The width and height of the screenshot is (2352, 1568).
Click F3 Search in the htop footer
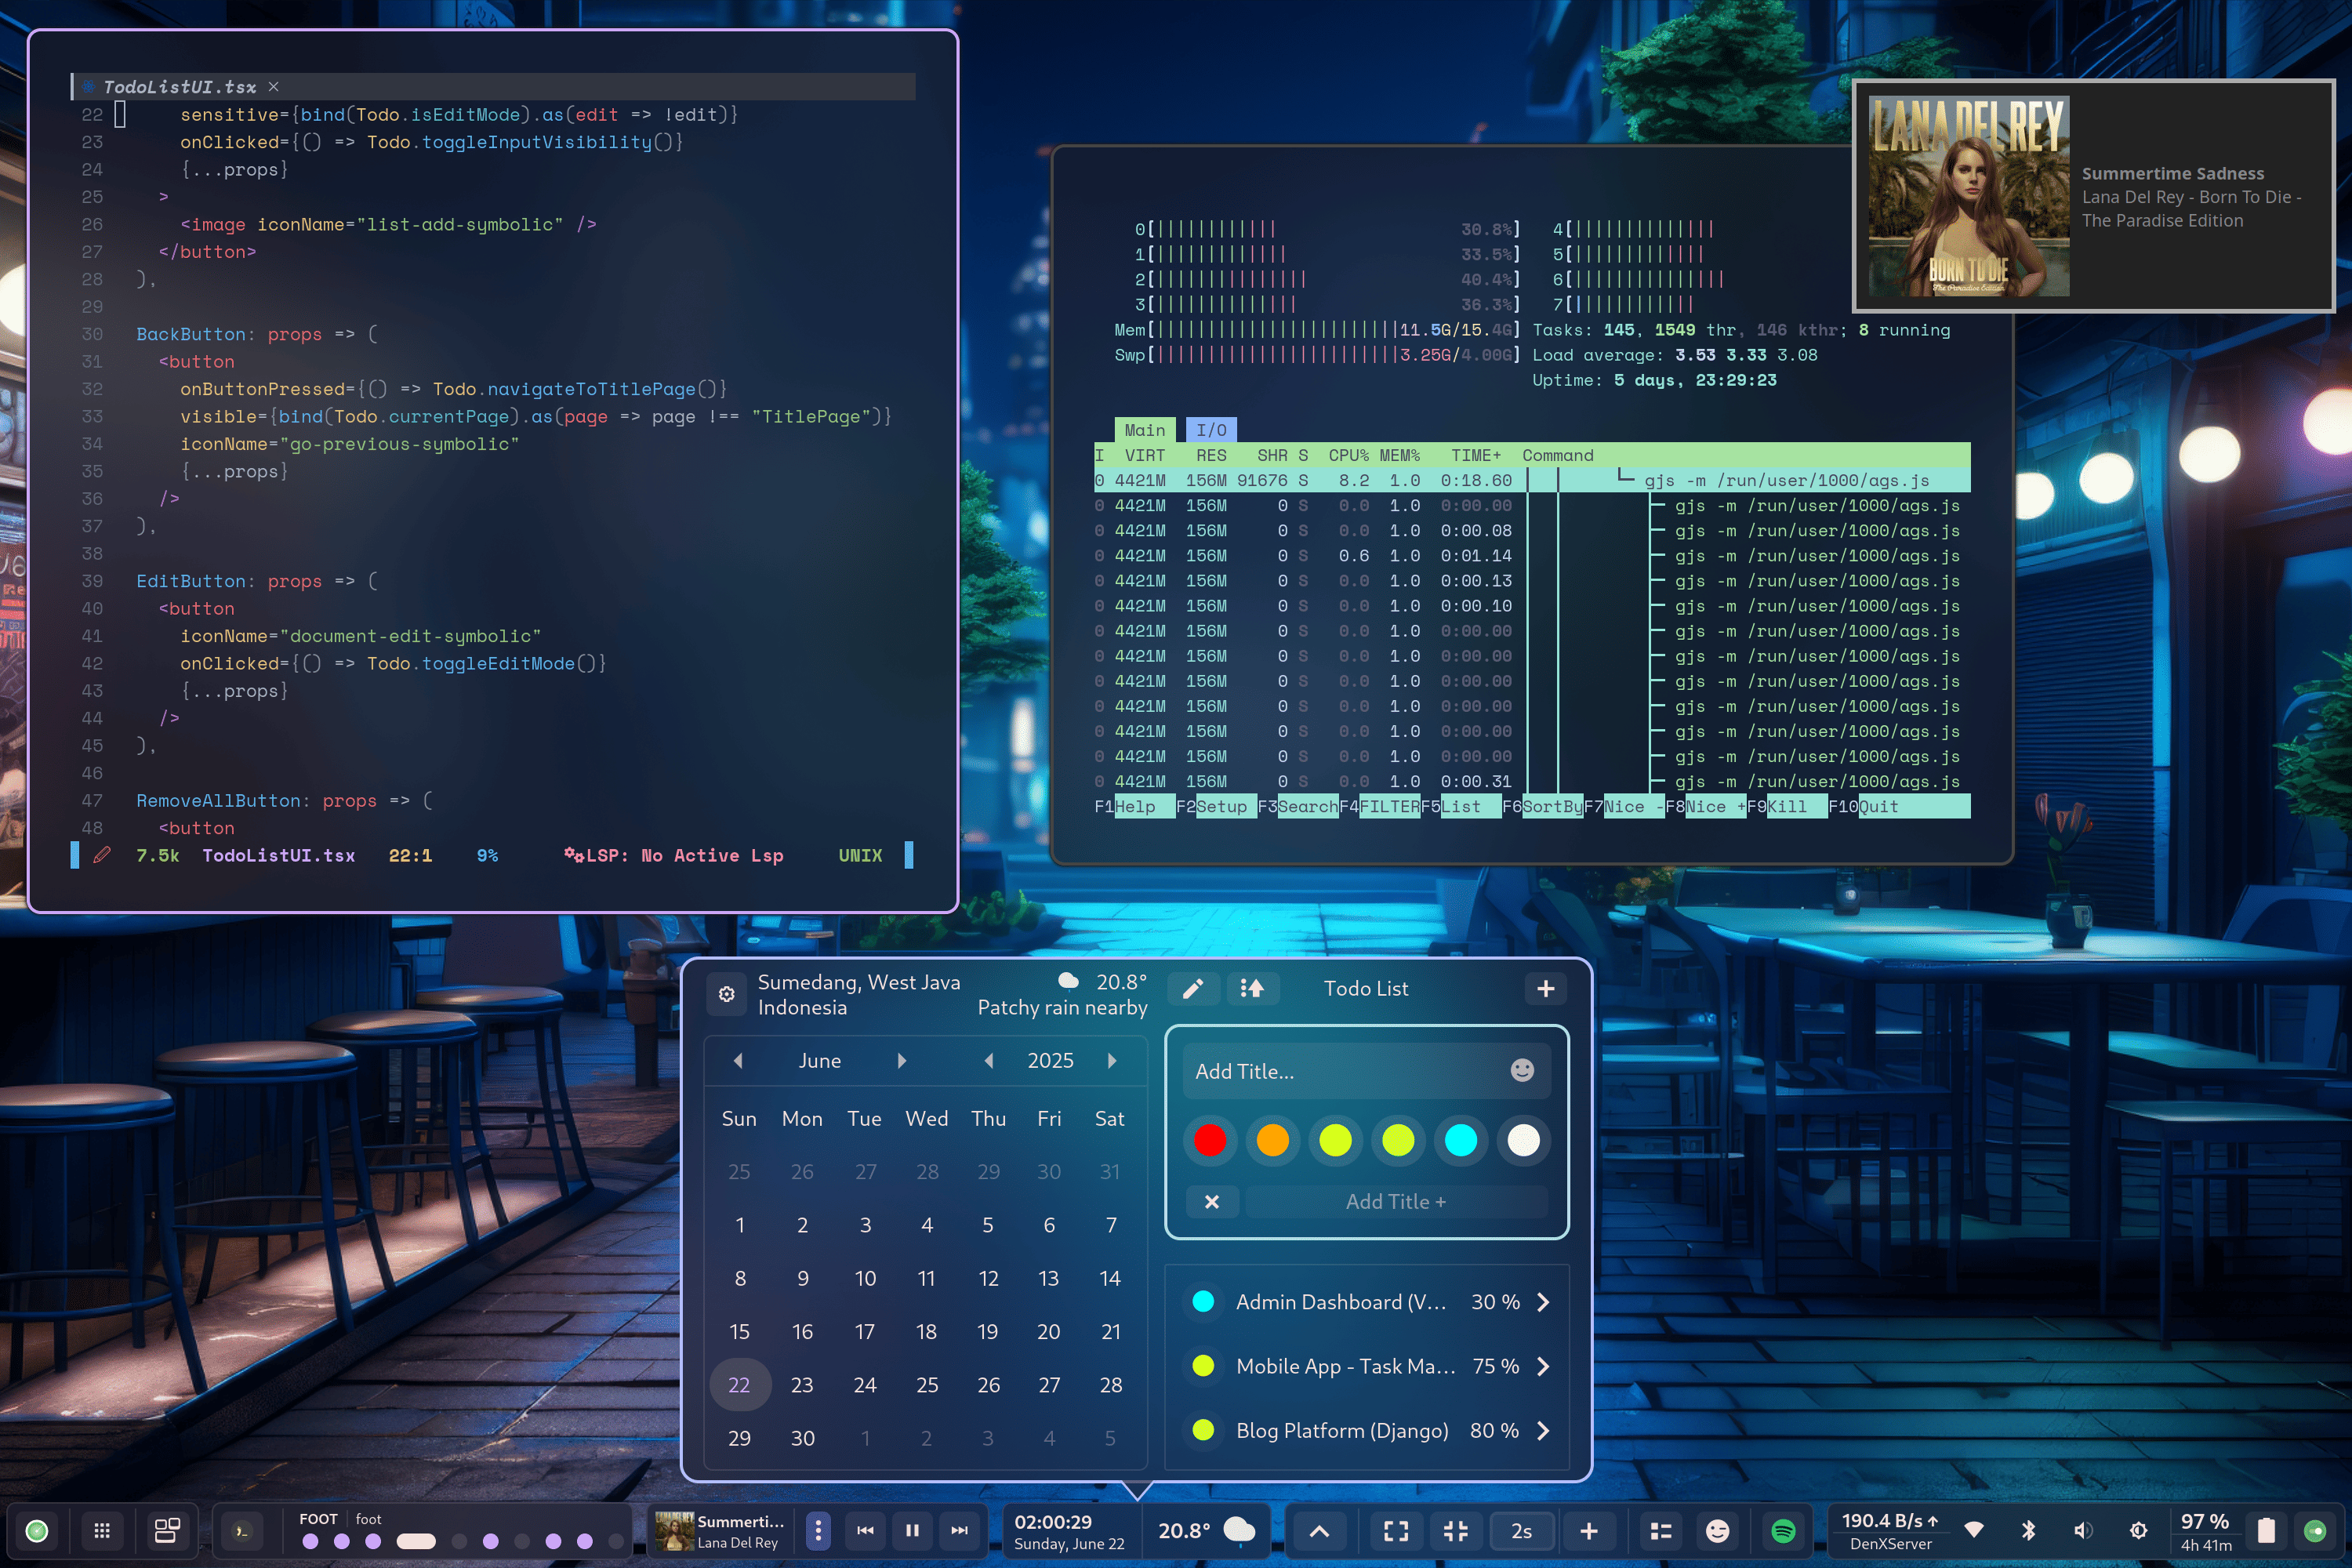[1298, 806]
